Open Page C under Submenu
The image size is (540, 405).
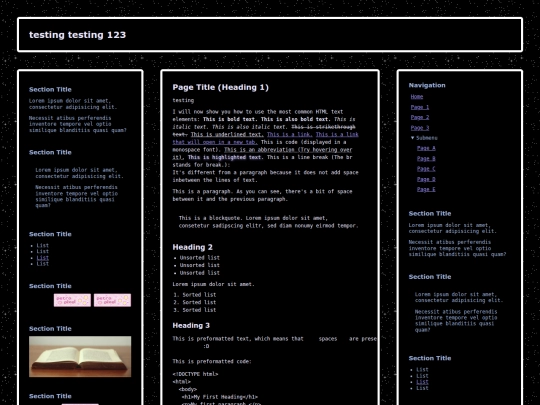[426, 169]
